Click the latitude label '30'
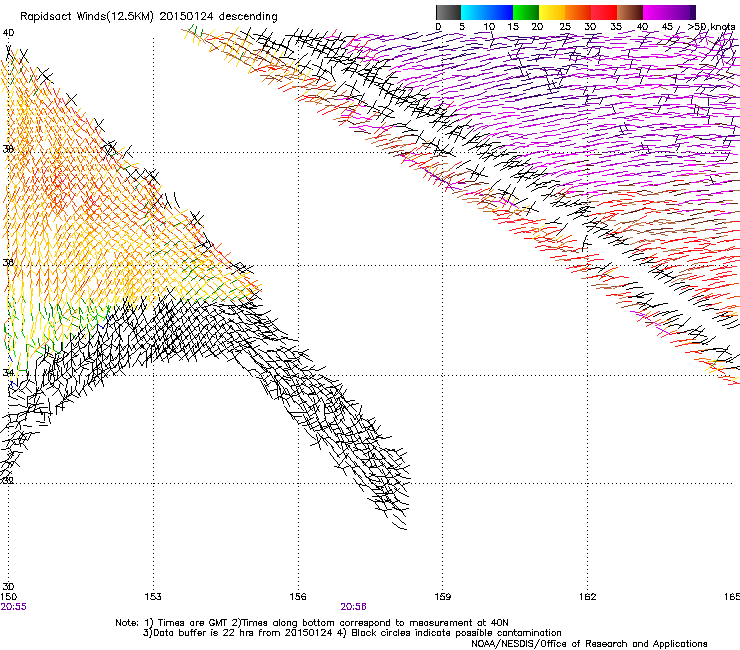 [8, 586]
